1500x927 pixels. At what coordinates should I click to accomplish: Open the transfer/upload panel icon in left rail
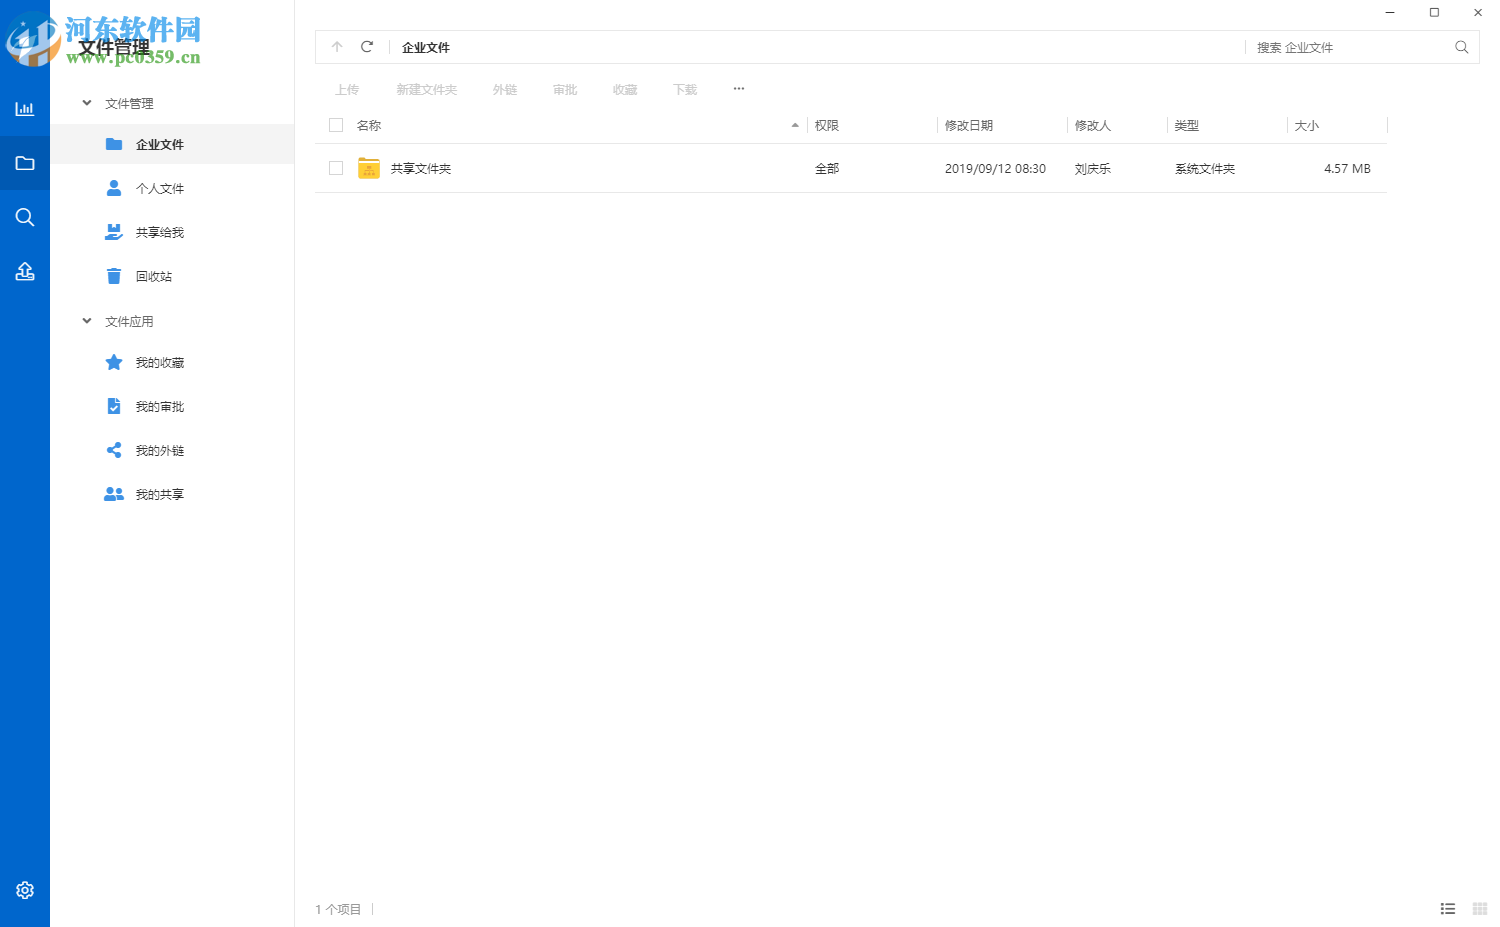tap(25, 271)
